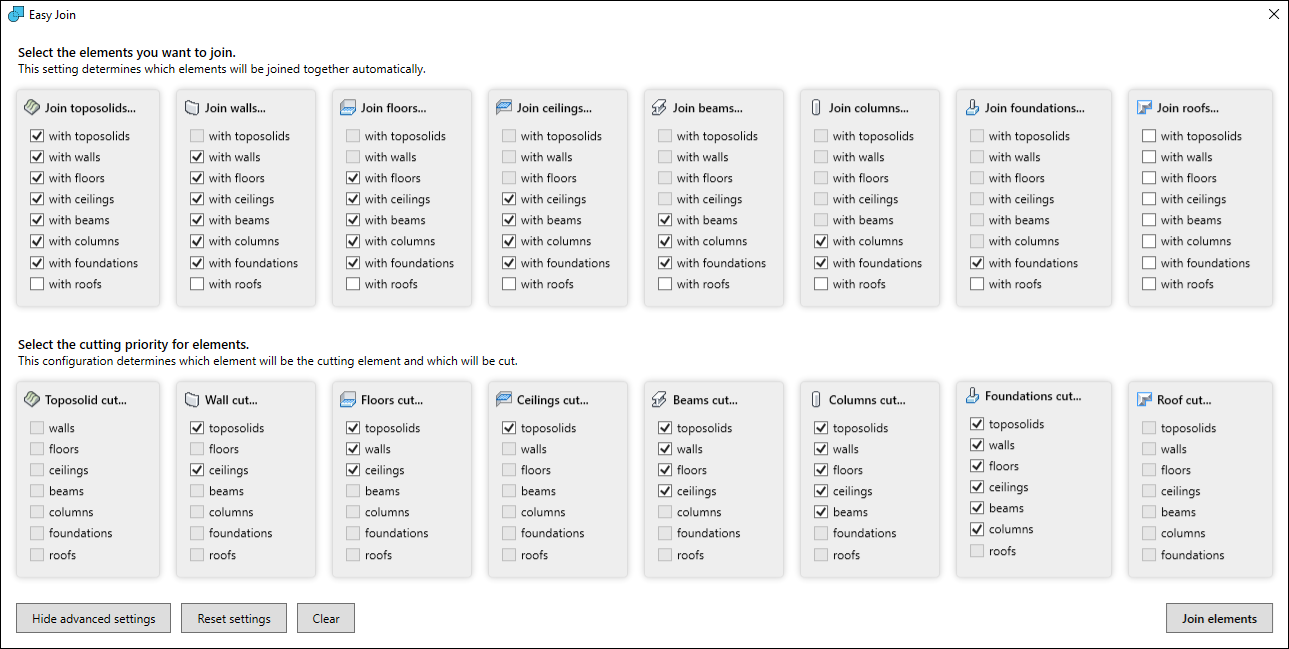
Task: Enable 'with roofs' under Join toposolids
Action: (x=37, y=284)
